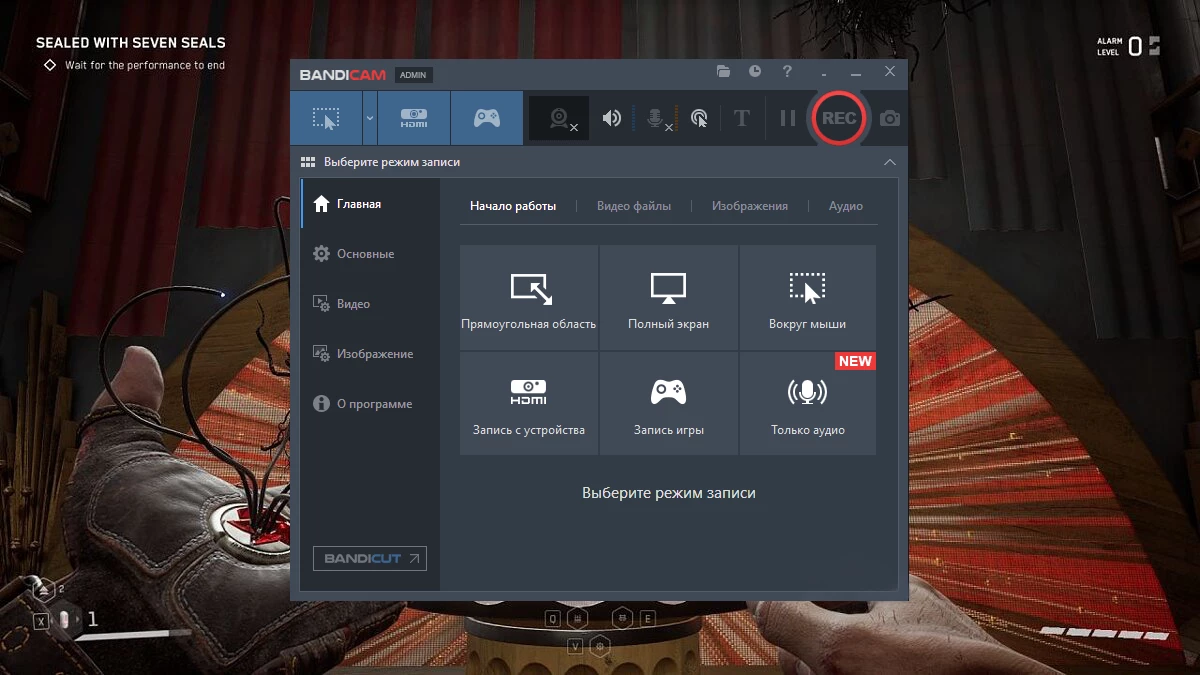1200x675 pixels.
Task: Select game recording mode gamepad icon in toolbar
Action: coord(487,118)
